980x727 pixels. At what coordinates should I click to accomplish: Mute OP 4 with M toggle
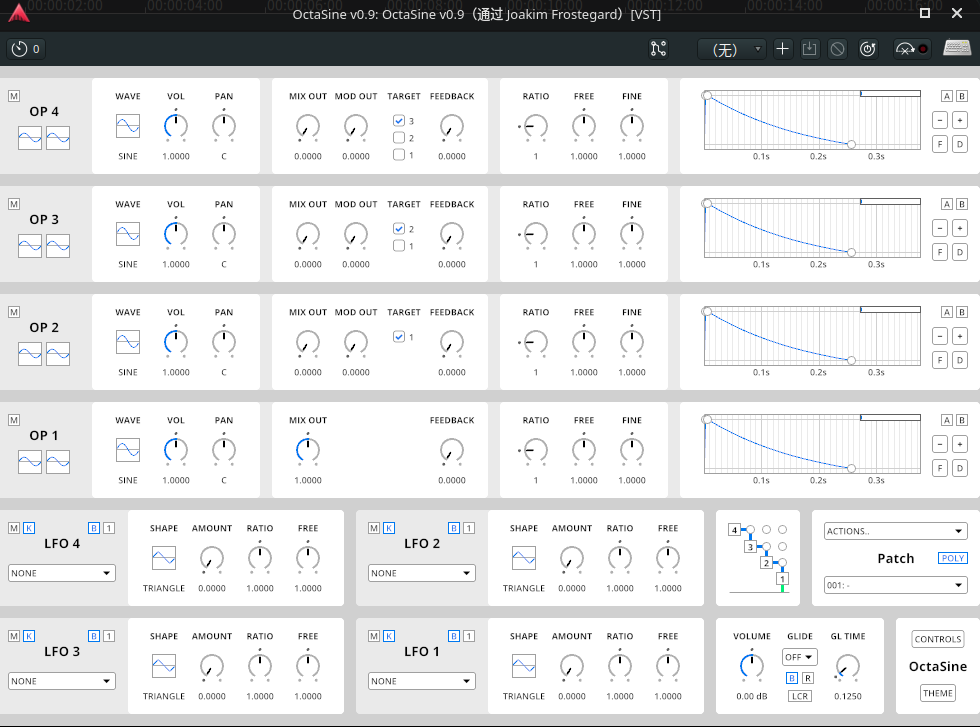(14, 96)
